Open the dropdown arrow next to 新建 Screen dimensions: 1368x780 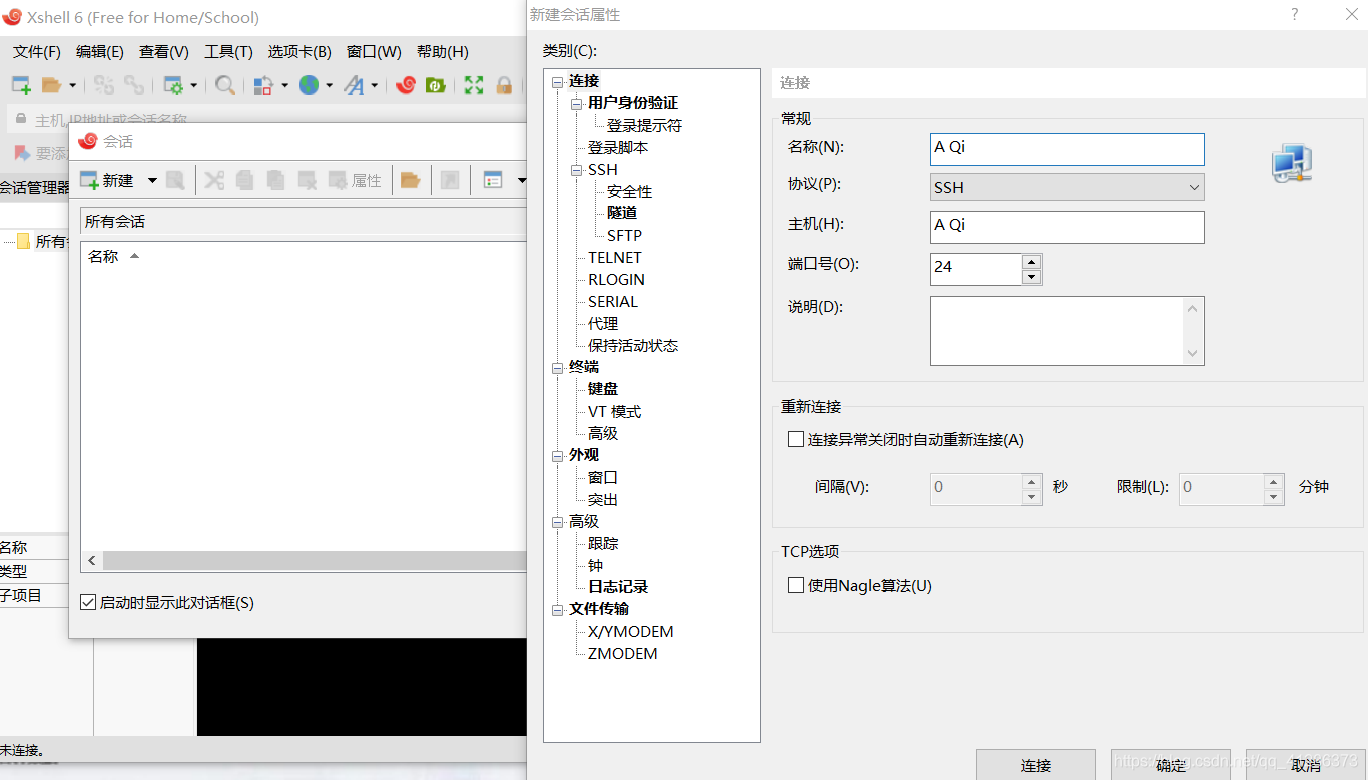pos(152,181)
